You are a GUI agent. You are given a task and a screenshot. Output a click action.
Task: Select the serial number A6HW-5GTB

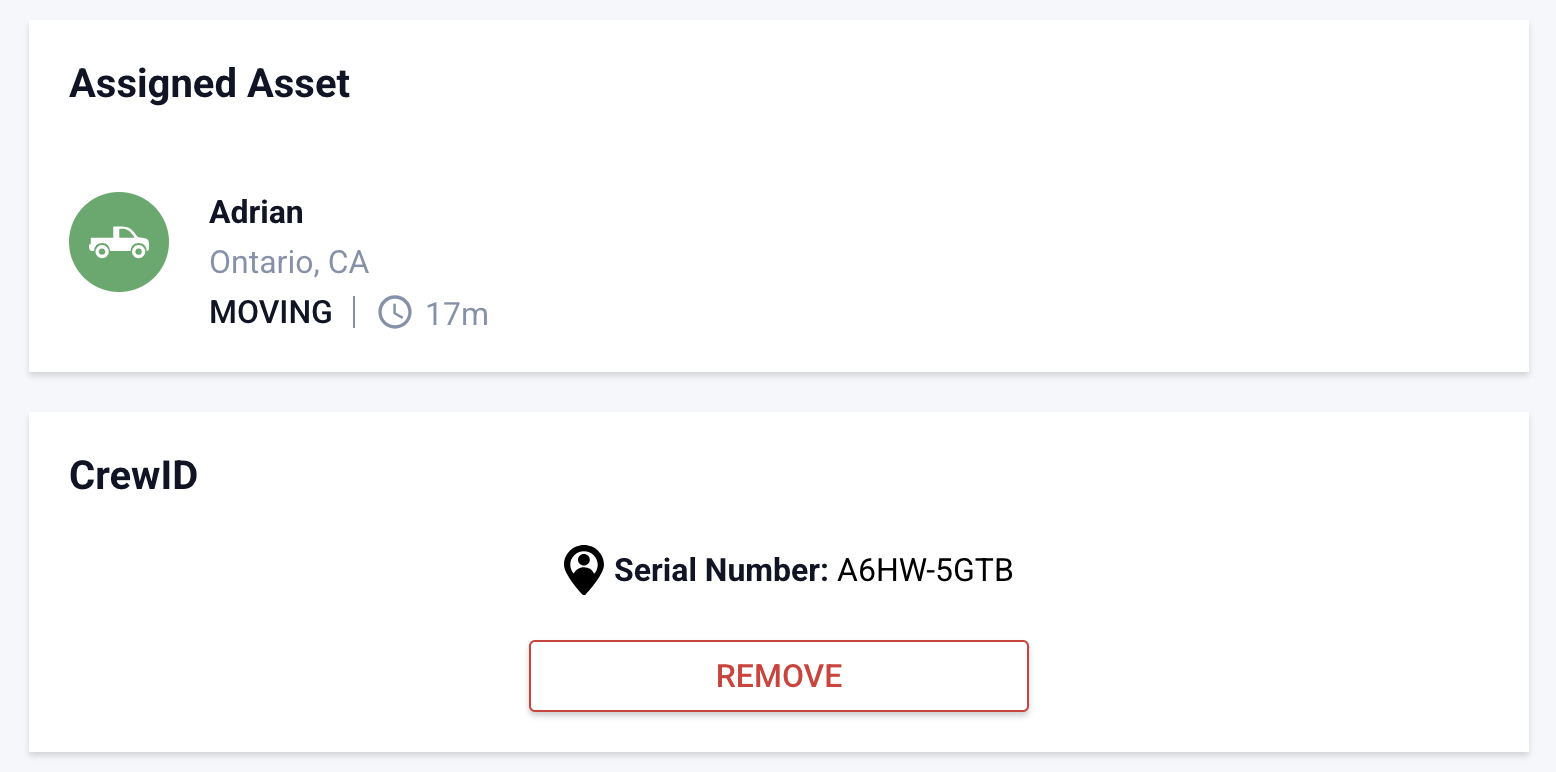[x=923, y=569]
